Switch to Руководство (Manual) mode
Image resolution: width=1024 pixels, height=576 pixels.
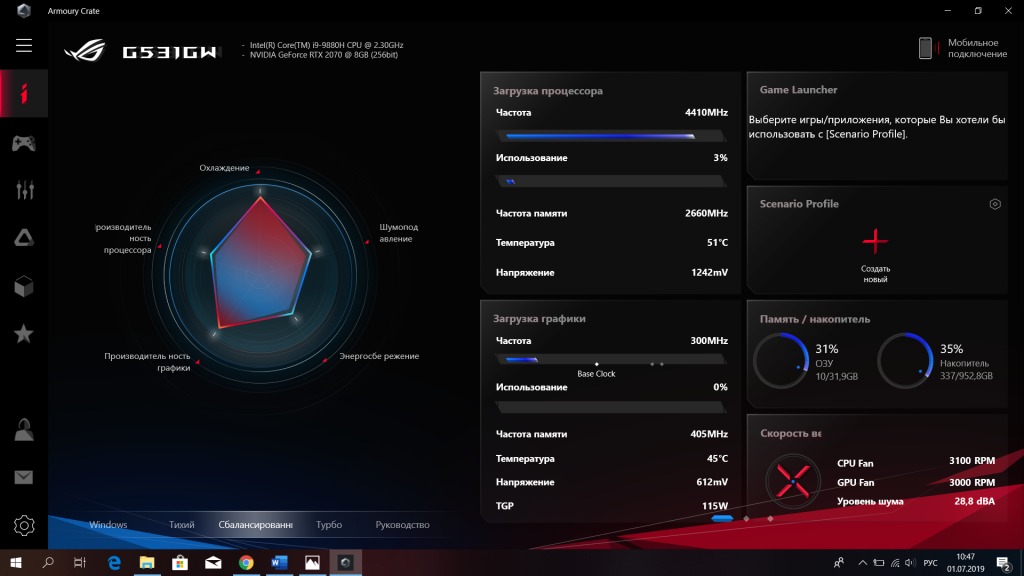[x=402, y=525]
